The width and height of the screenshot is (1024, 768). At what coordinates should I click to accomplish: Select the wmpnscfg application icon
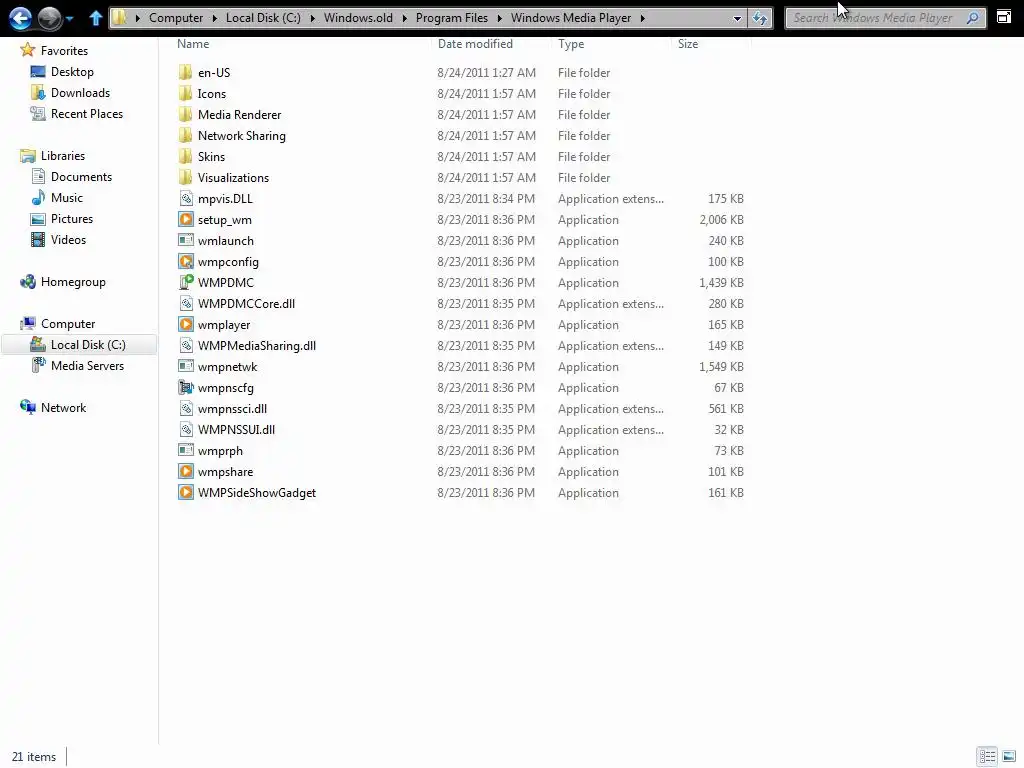186,387
